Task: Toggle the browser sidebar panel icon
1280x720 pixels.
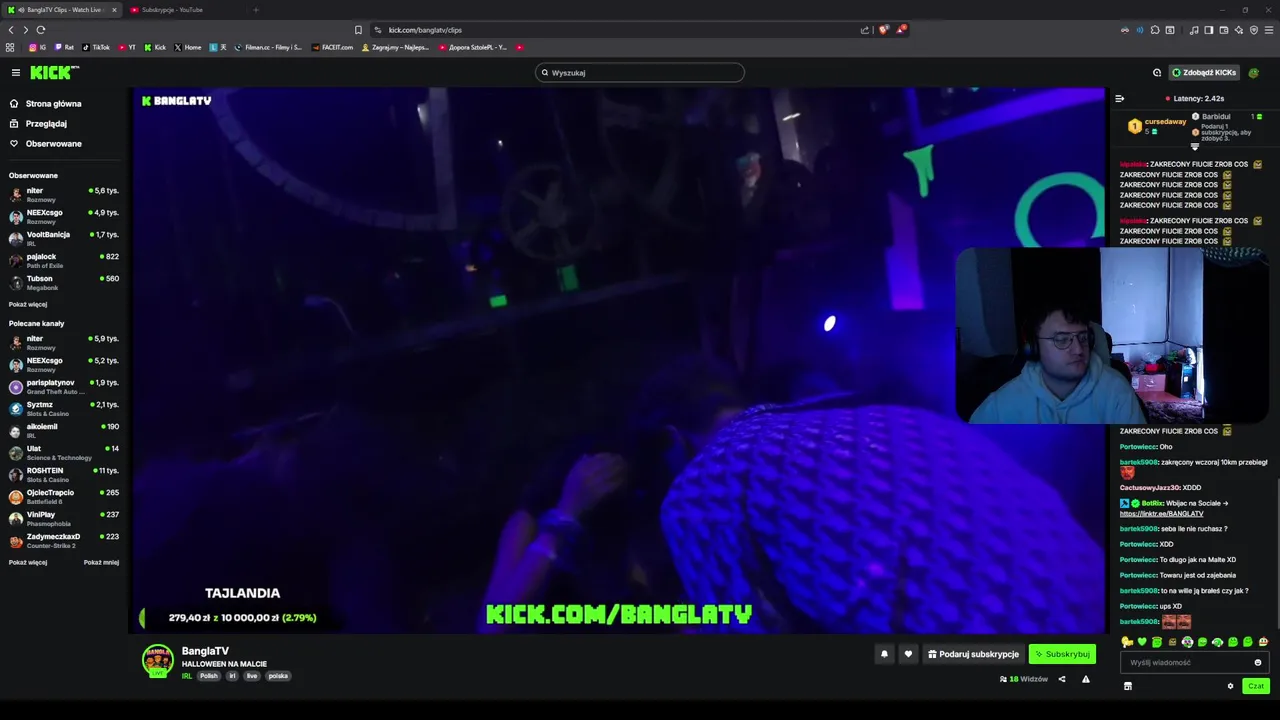Action: coord(1209,30)
